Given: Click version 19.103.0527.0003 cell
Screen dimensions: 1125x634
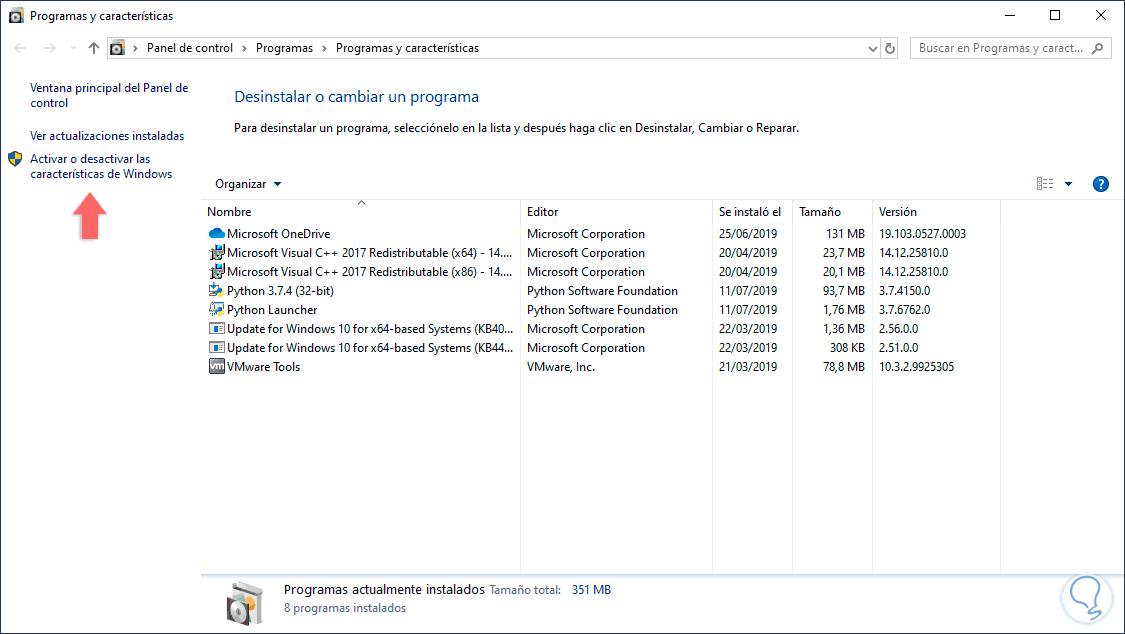Looking at the screenshot, I should click(923, 234).
